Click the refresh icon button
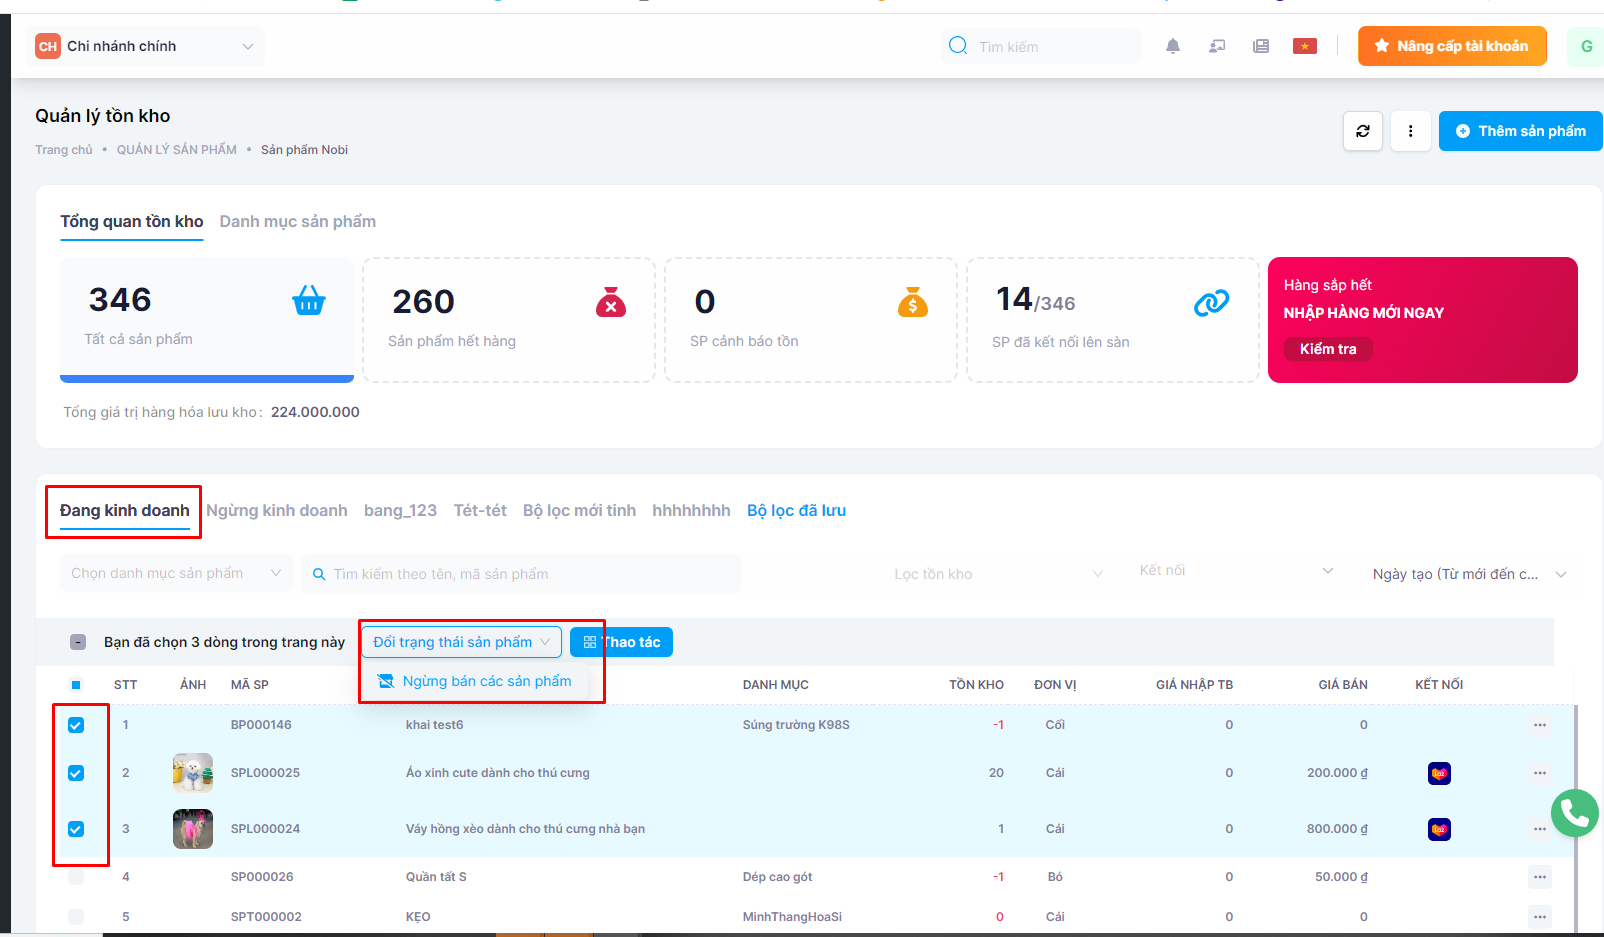The width and height of the screenshot is (1604, 937). [1362, 131]
